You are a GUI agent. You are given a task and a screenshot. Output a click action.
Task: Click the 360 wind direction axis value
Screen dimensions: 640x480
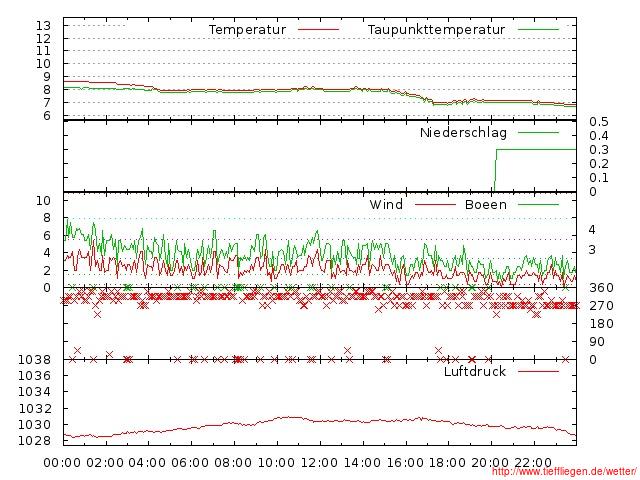(600, 288)
